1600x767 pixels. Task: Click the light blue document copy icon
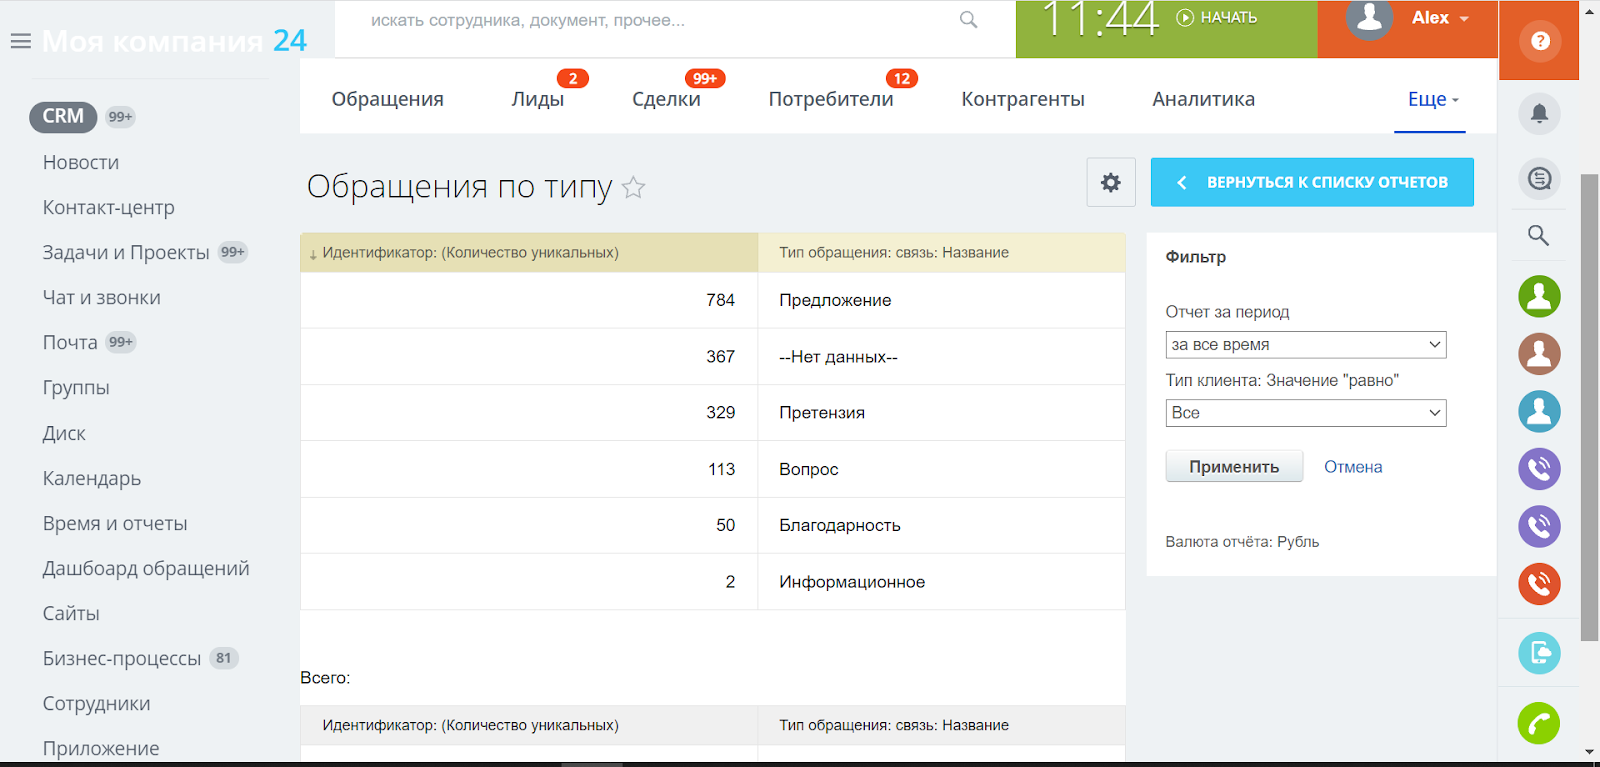click(1540, 653)
